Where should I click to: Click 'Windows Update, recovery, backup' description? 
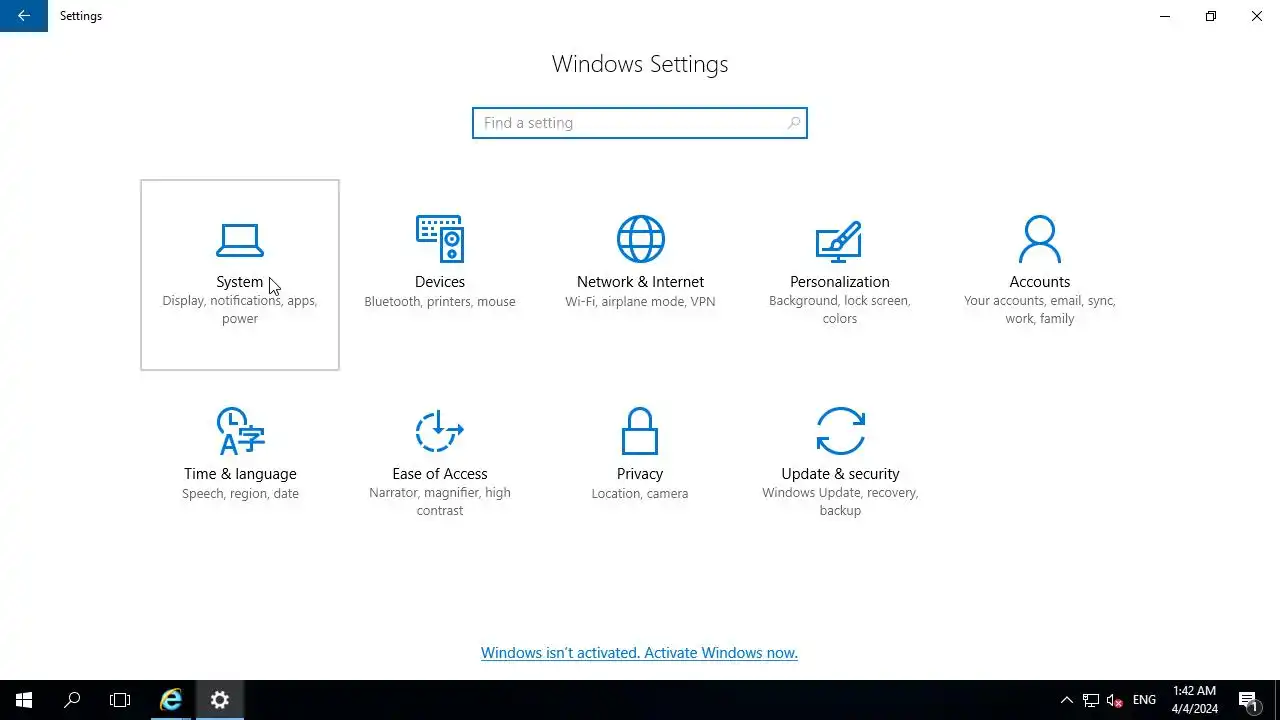coord(840,502)
